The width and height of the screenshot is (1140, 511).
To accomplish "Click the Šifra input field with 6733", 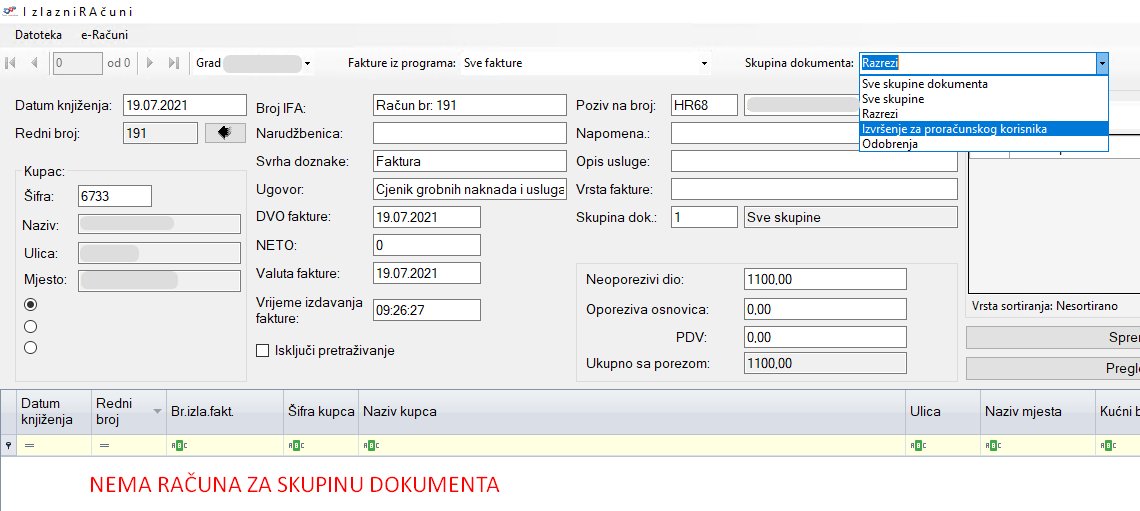I will 114,196.
